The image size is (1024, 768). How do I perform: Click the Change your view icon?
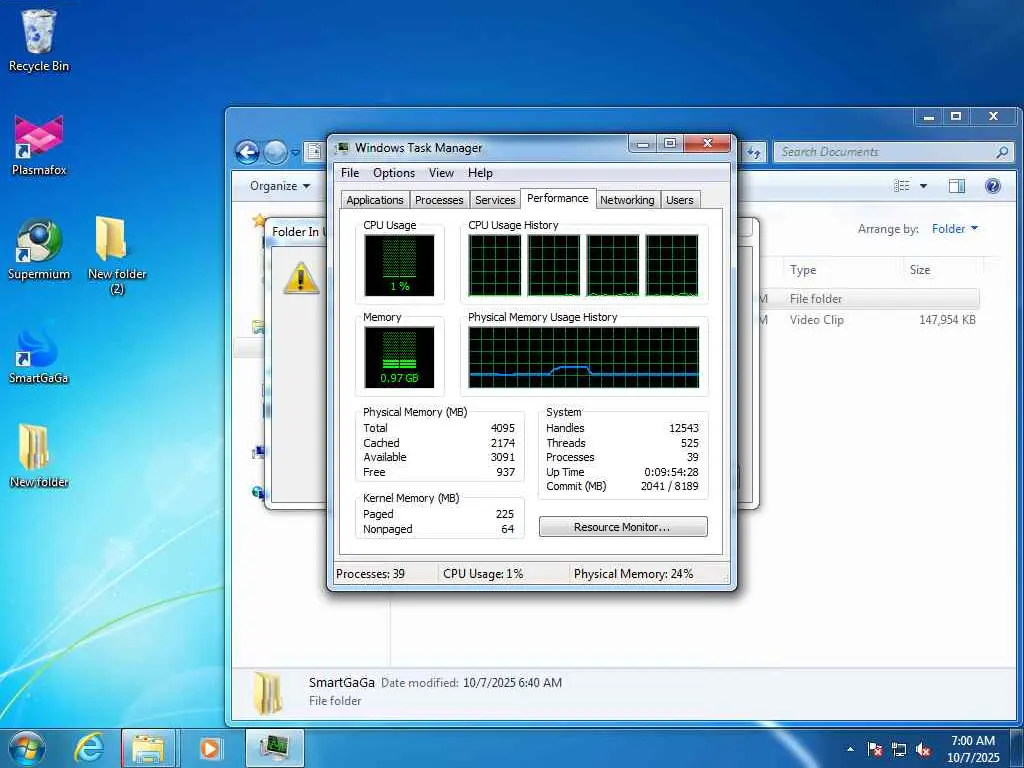click(x=902, y=186)
